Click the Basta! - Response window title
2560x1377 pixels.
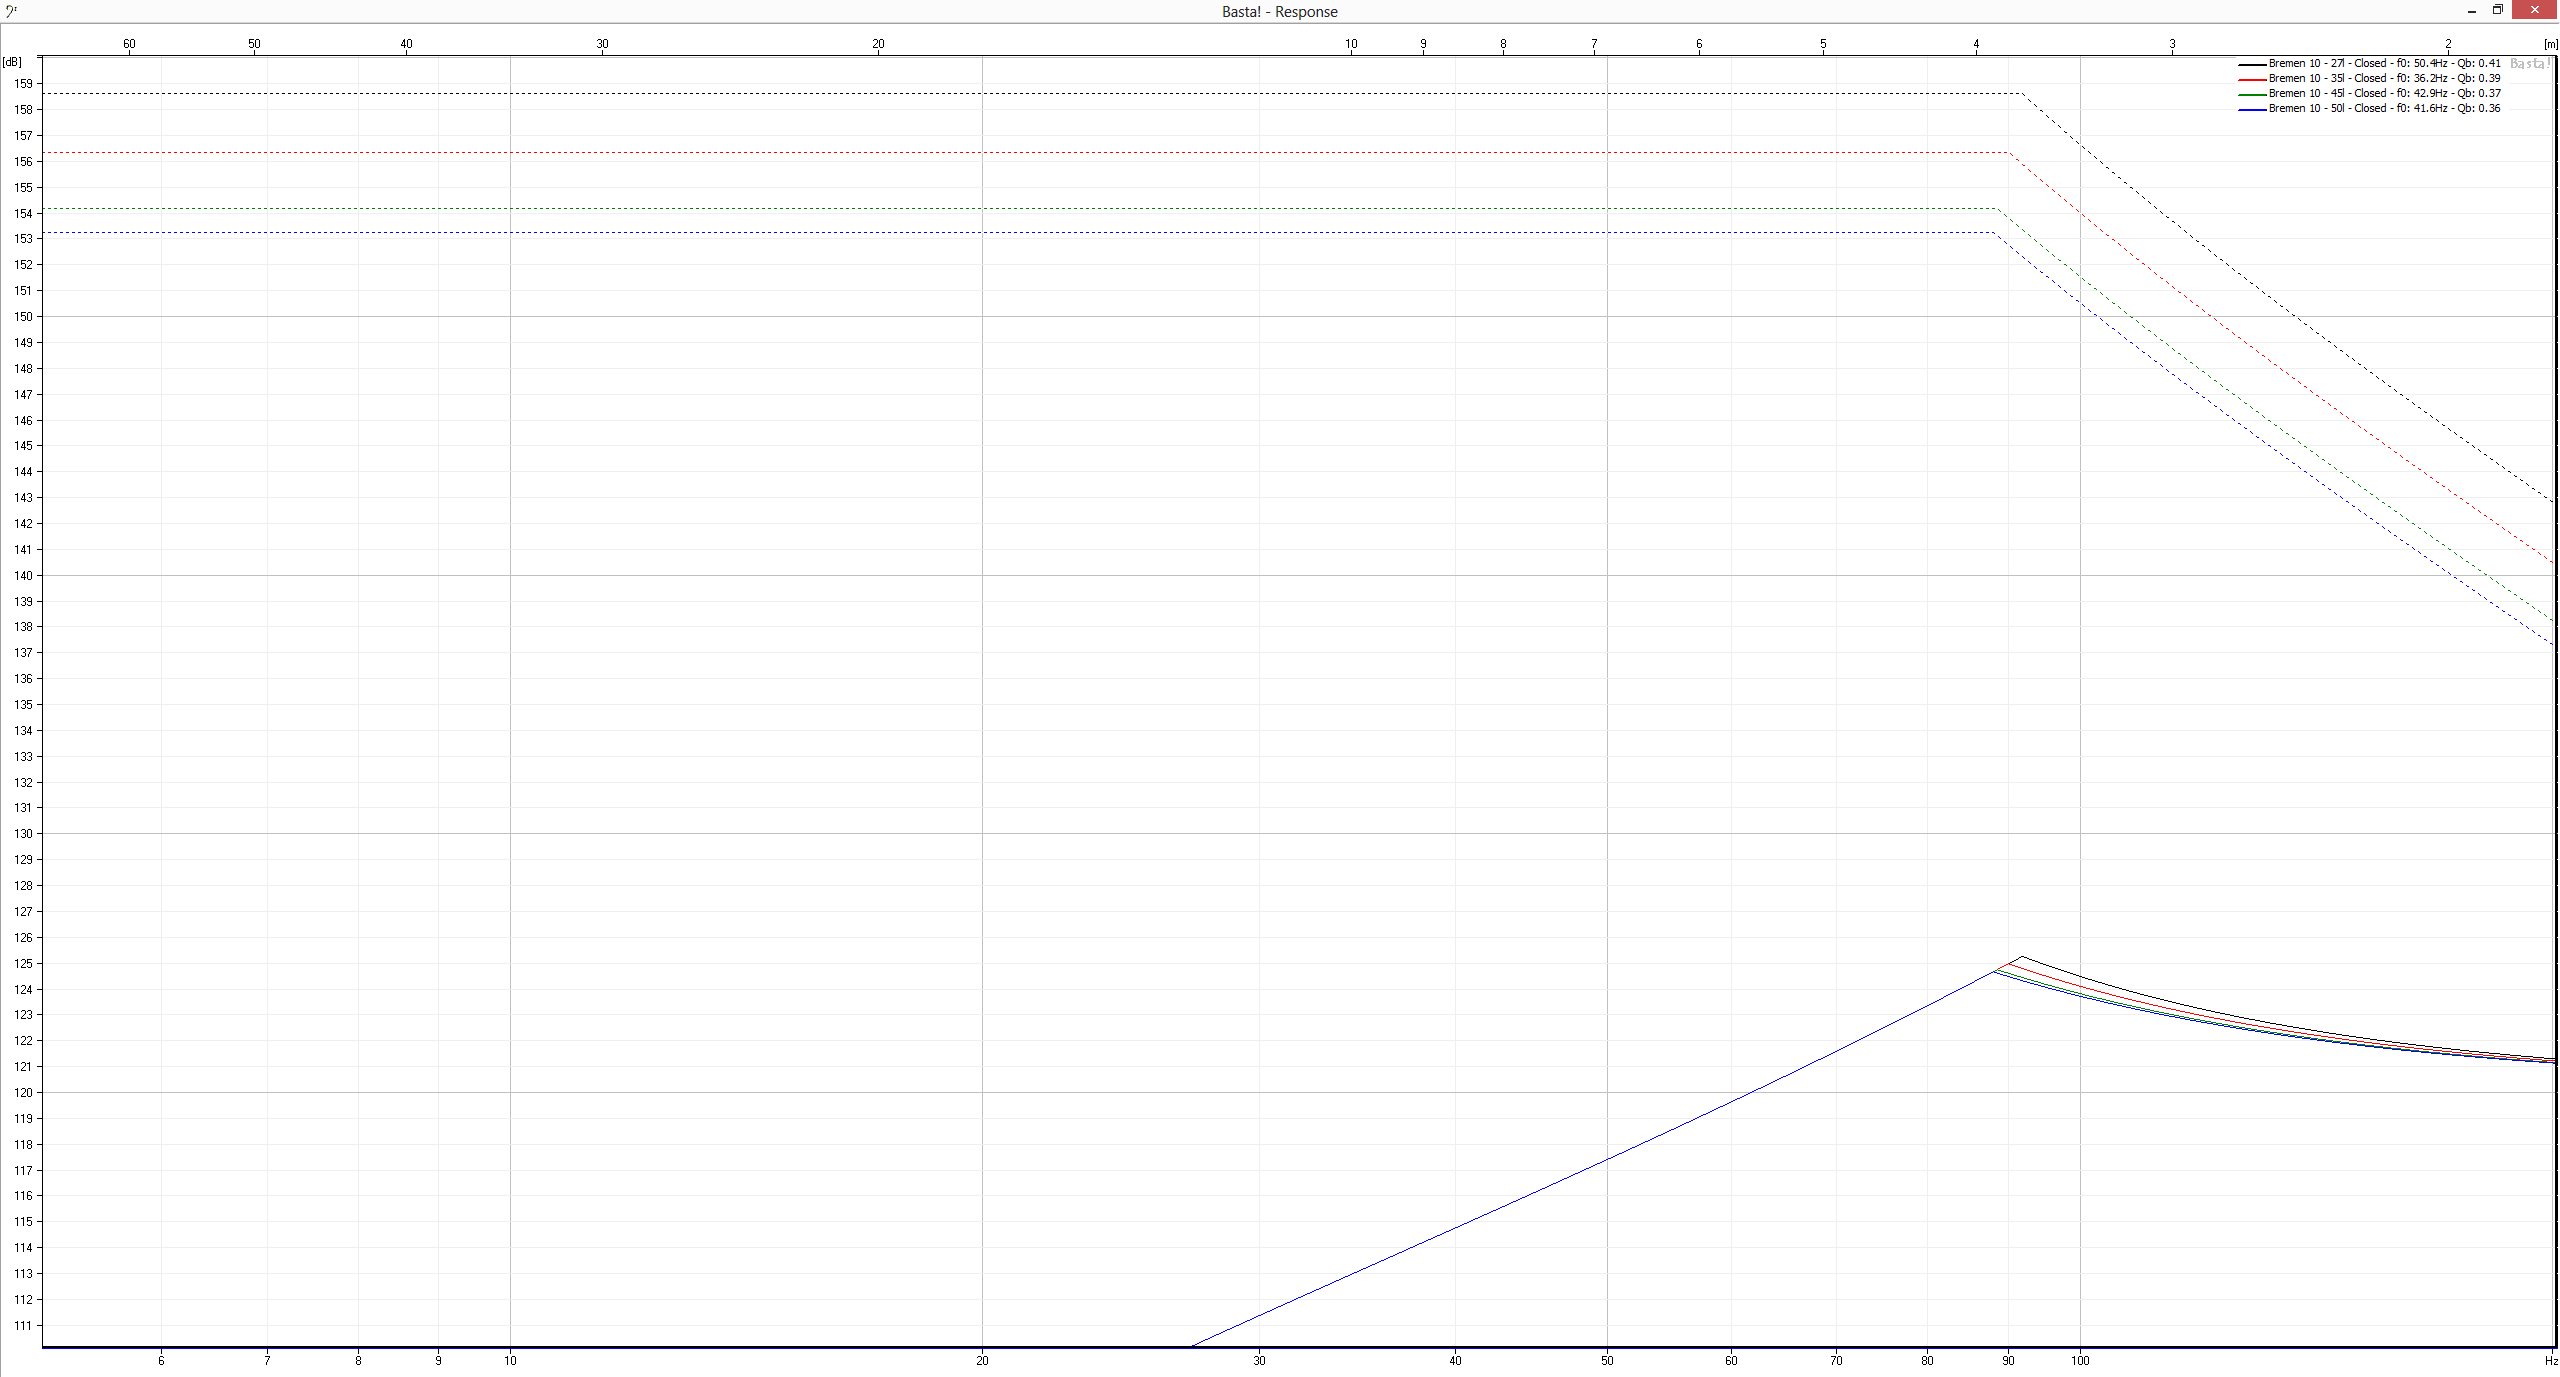1279,12
